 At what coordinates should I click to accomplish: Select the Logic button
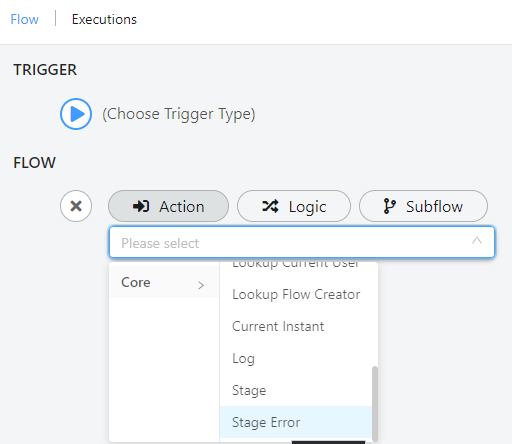pos(294,206)
